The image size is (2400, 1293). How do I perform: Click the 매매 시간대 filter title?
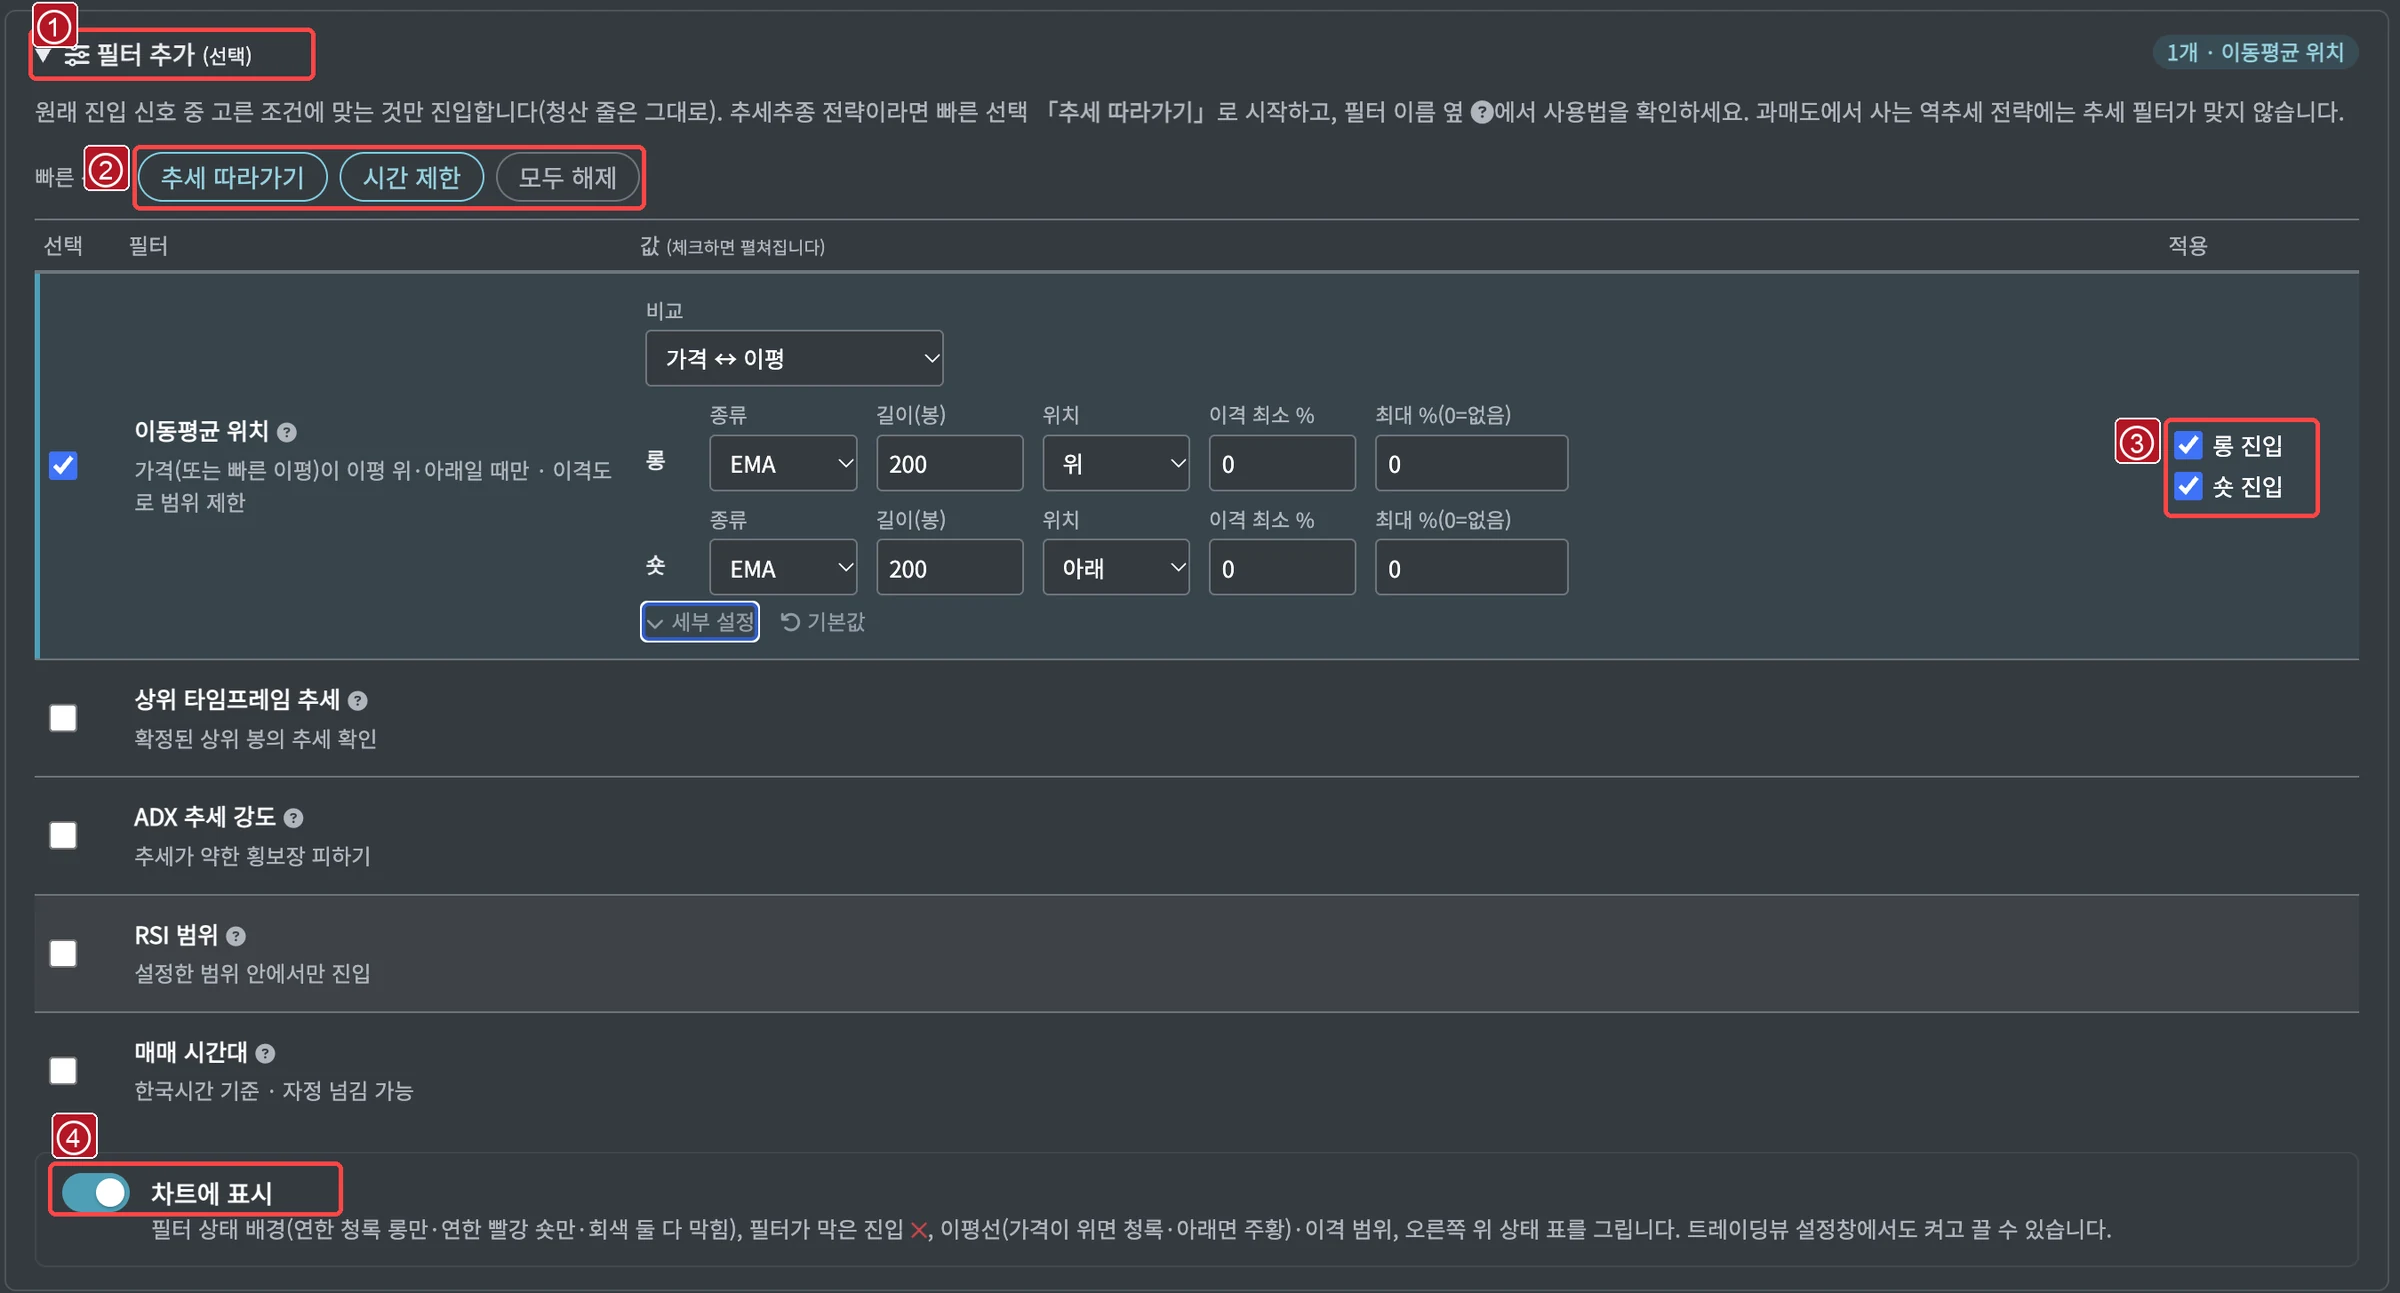pyautogui.click(x=191, y=1052)
